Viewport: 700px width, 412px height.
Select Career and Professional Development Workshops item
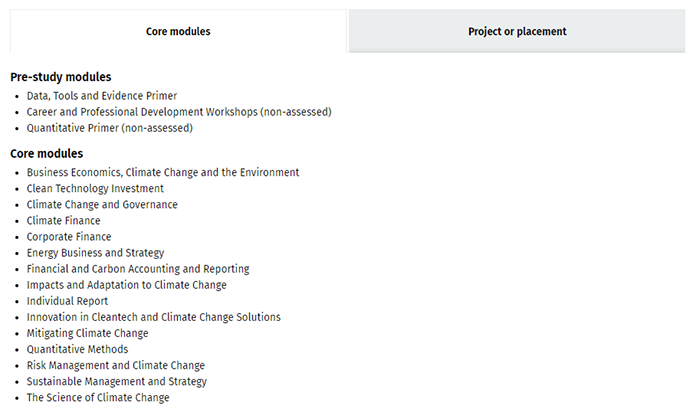[x=179, y=112]
